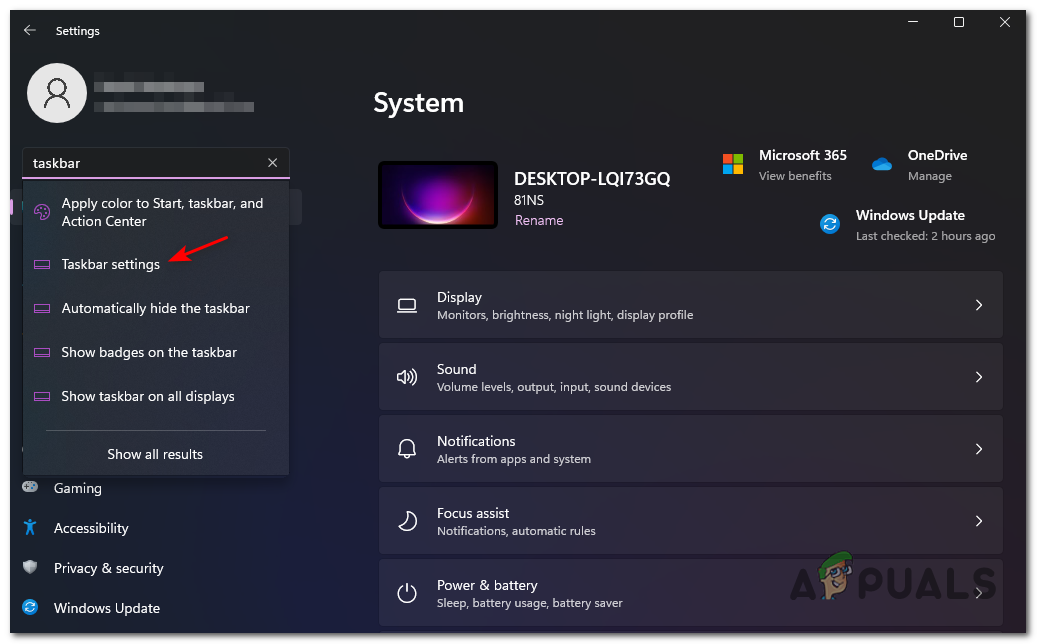
Task: Select Show badges on the taskbar
Action: click(x=149, y=353)
